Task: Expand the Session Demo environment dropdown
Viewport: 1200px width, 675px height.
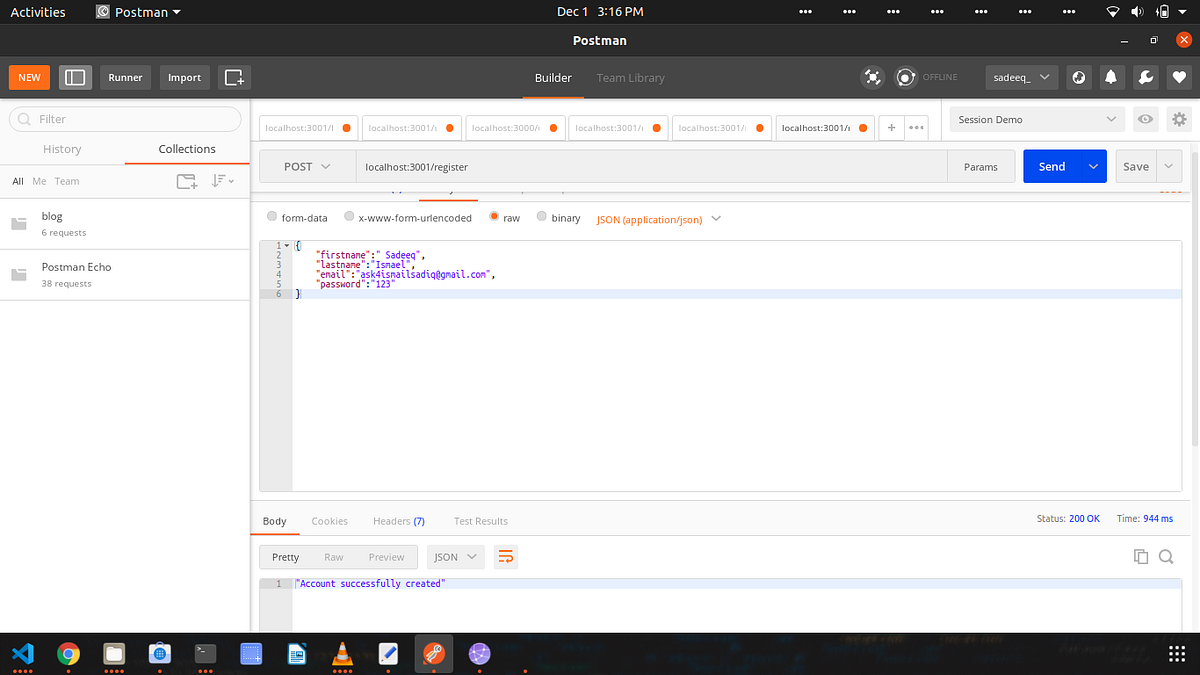Action: [x=1036, y=119]
